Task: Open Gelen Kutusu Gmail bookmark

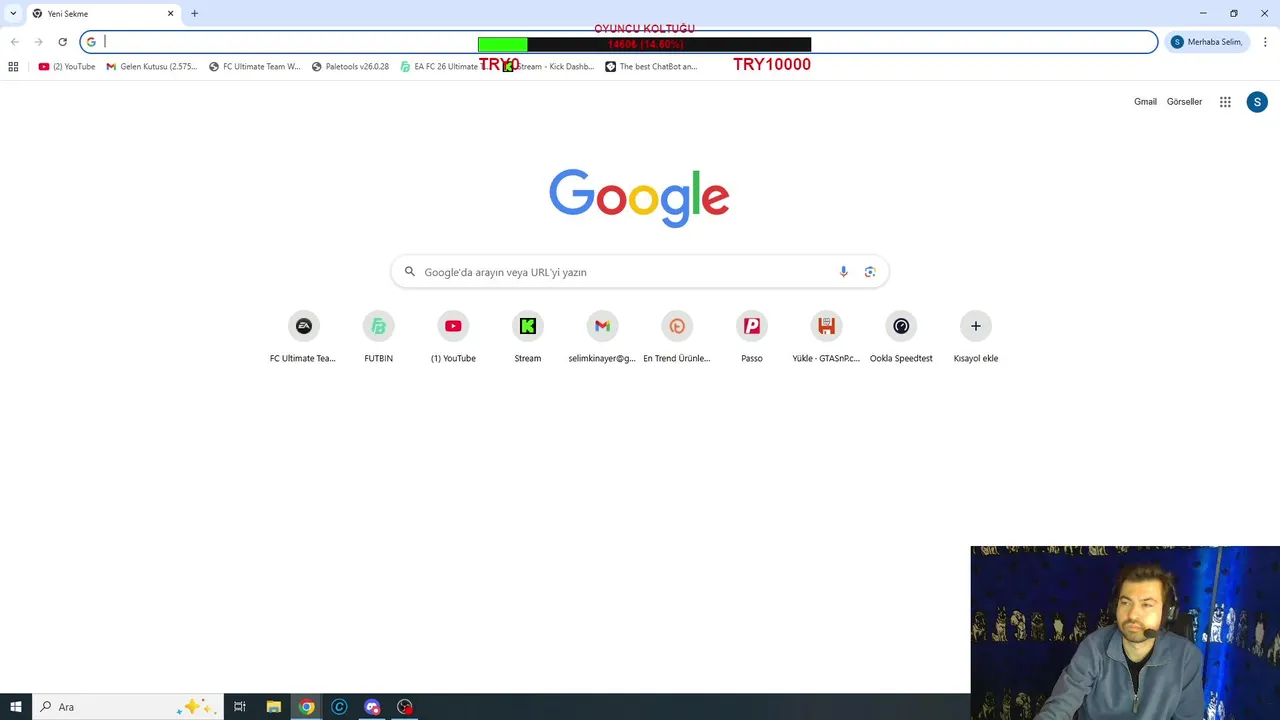Action: click(x=152, y=67)
